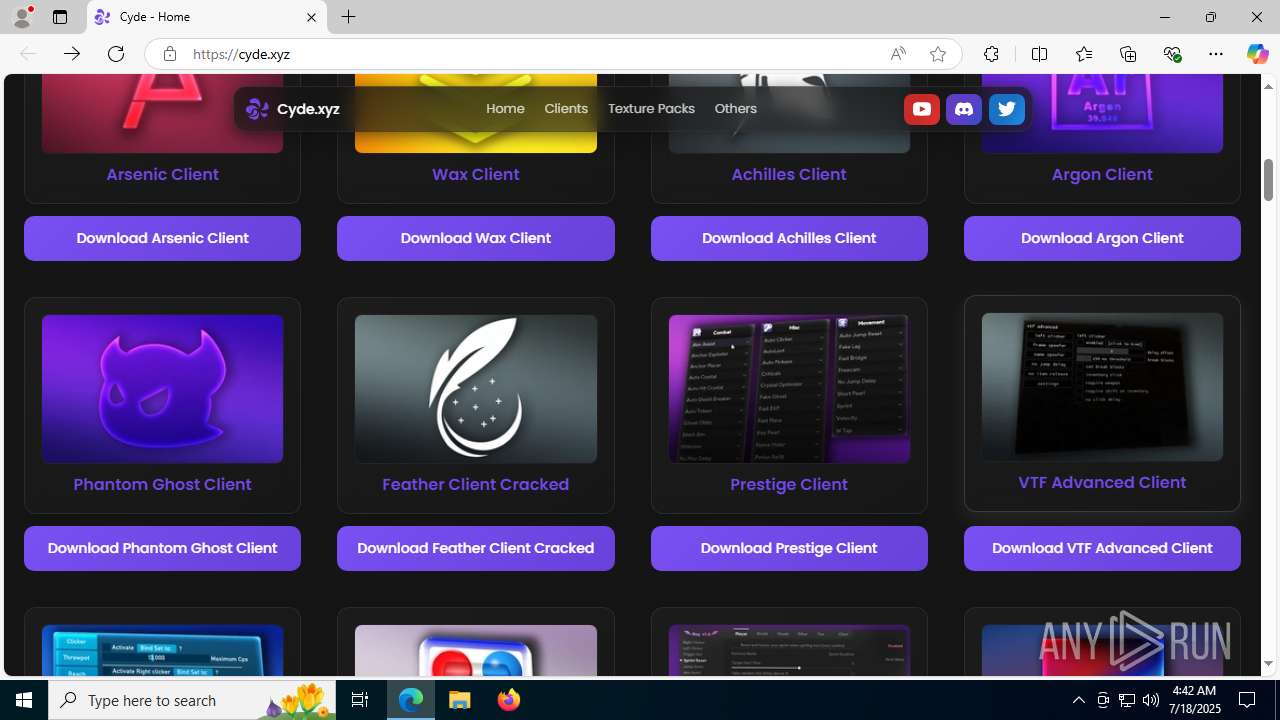This screenshot has width=1280, height=720.
Task: Go forward using the browser forward arrow
Action: point(72,54)
